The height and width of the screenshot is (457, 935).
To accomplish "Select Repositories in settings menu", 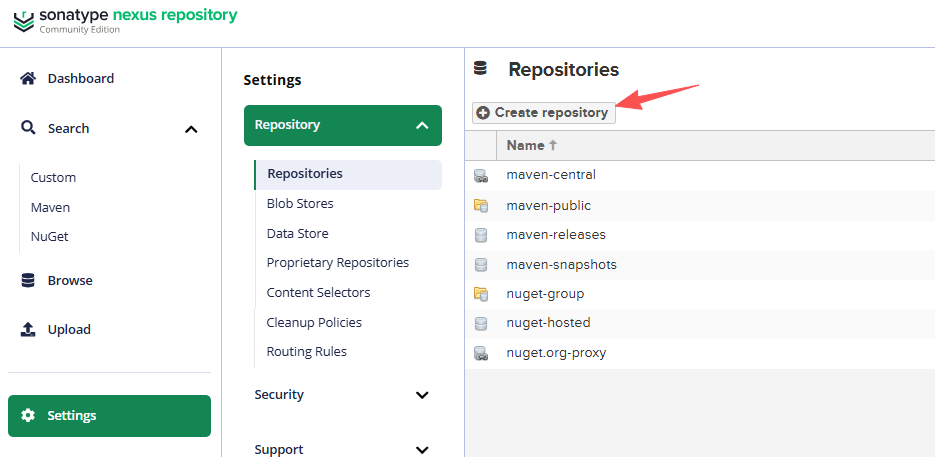I will (348, 174).
